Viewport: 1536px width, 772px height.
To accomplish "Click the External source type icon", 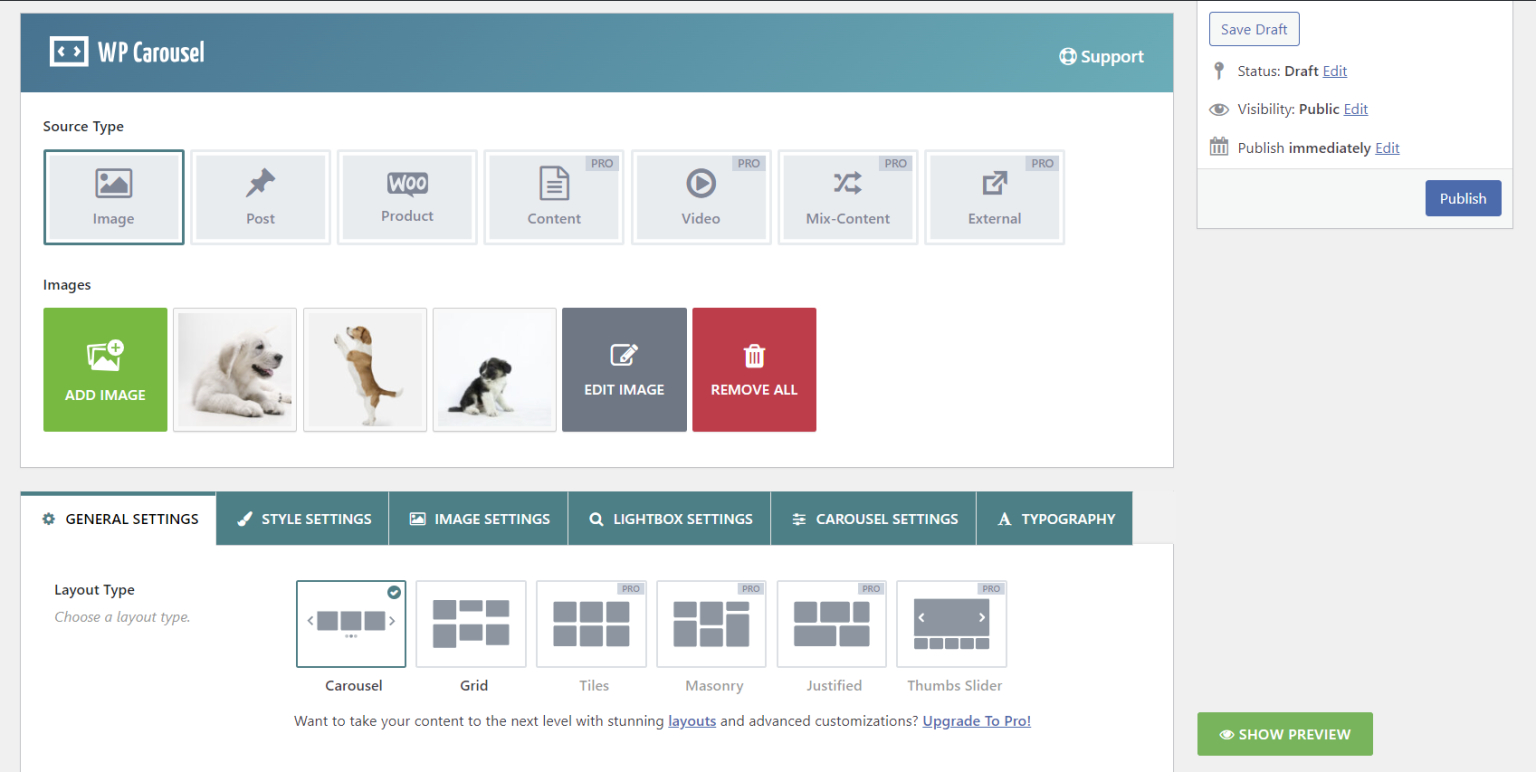I will (x=994, y=196).
